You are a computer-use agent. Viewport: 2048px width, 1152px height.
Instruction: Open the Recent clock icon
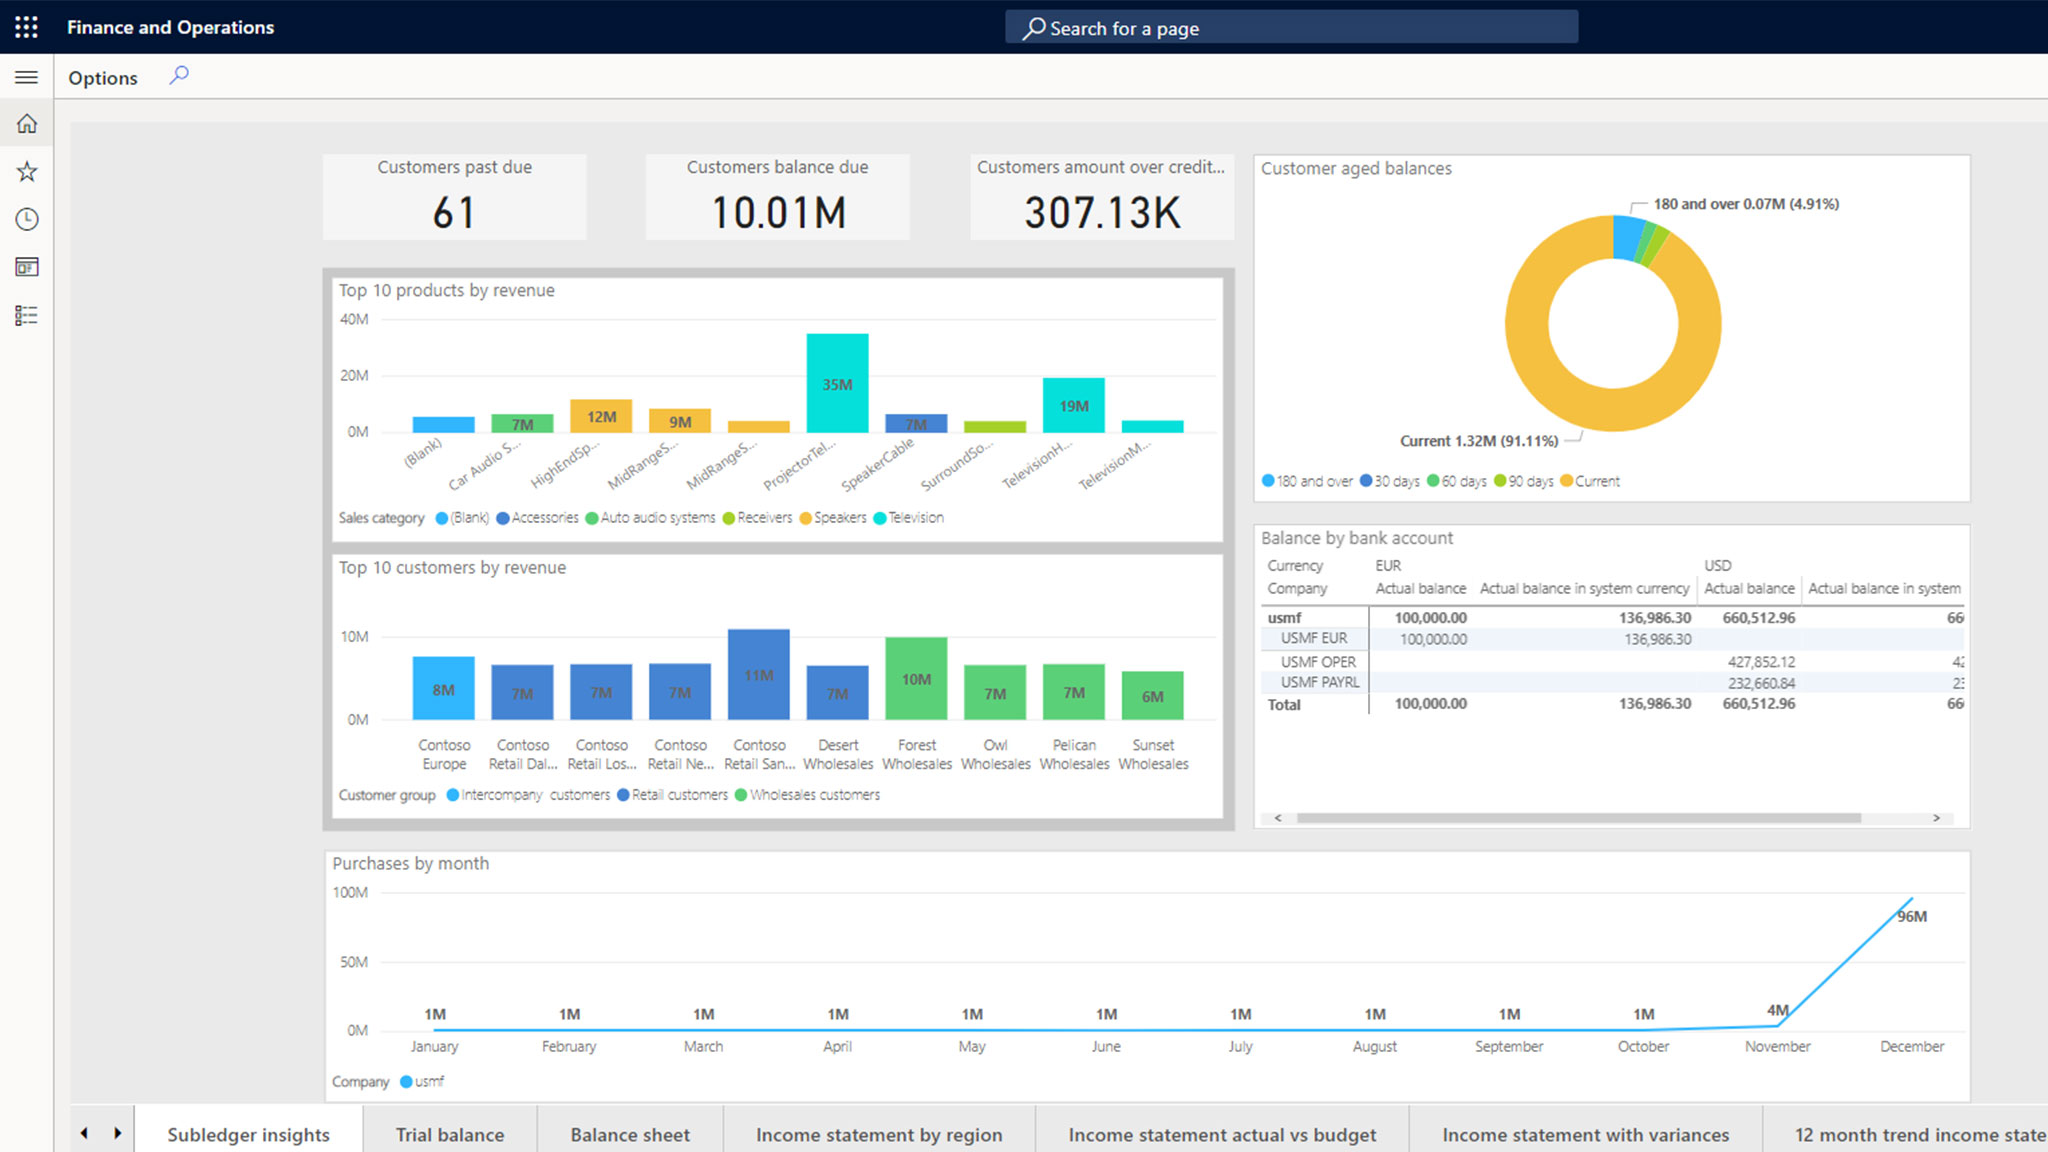(27, 219)
